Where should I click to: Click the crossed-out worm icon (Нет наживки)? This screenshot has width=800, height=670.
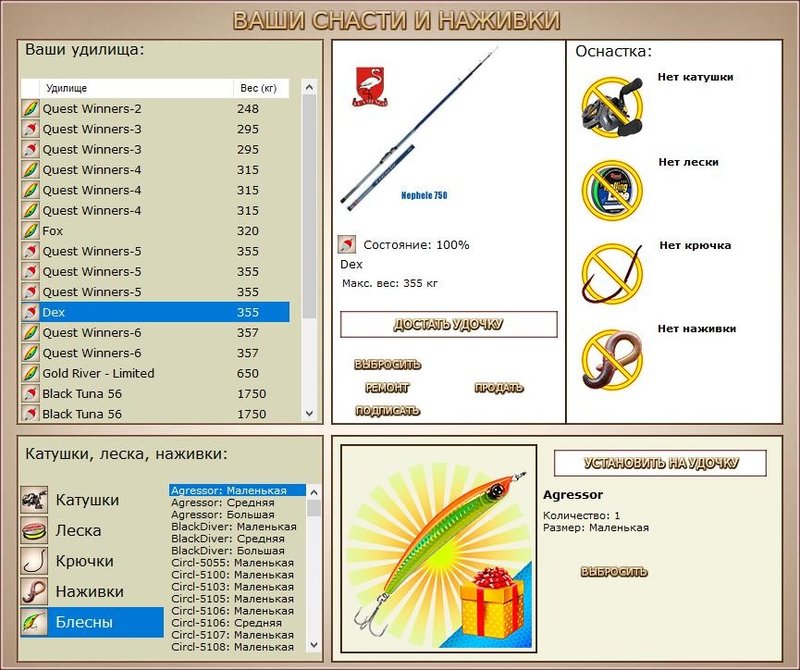[612, 359]
